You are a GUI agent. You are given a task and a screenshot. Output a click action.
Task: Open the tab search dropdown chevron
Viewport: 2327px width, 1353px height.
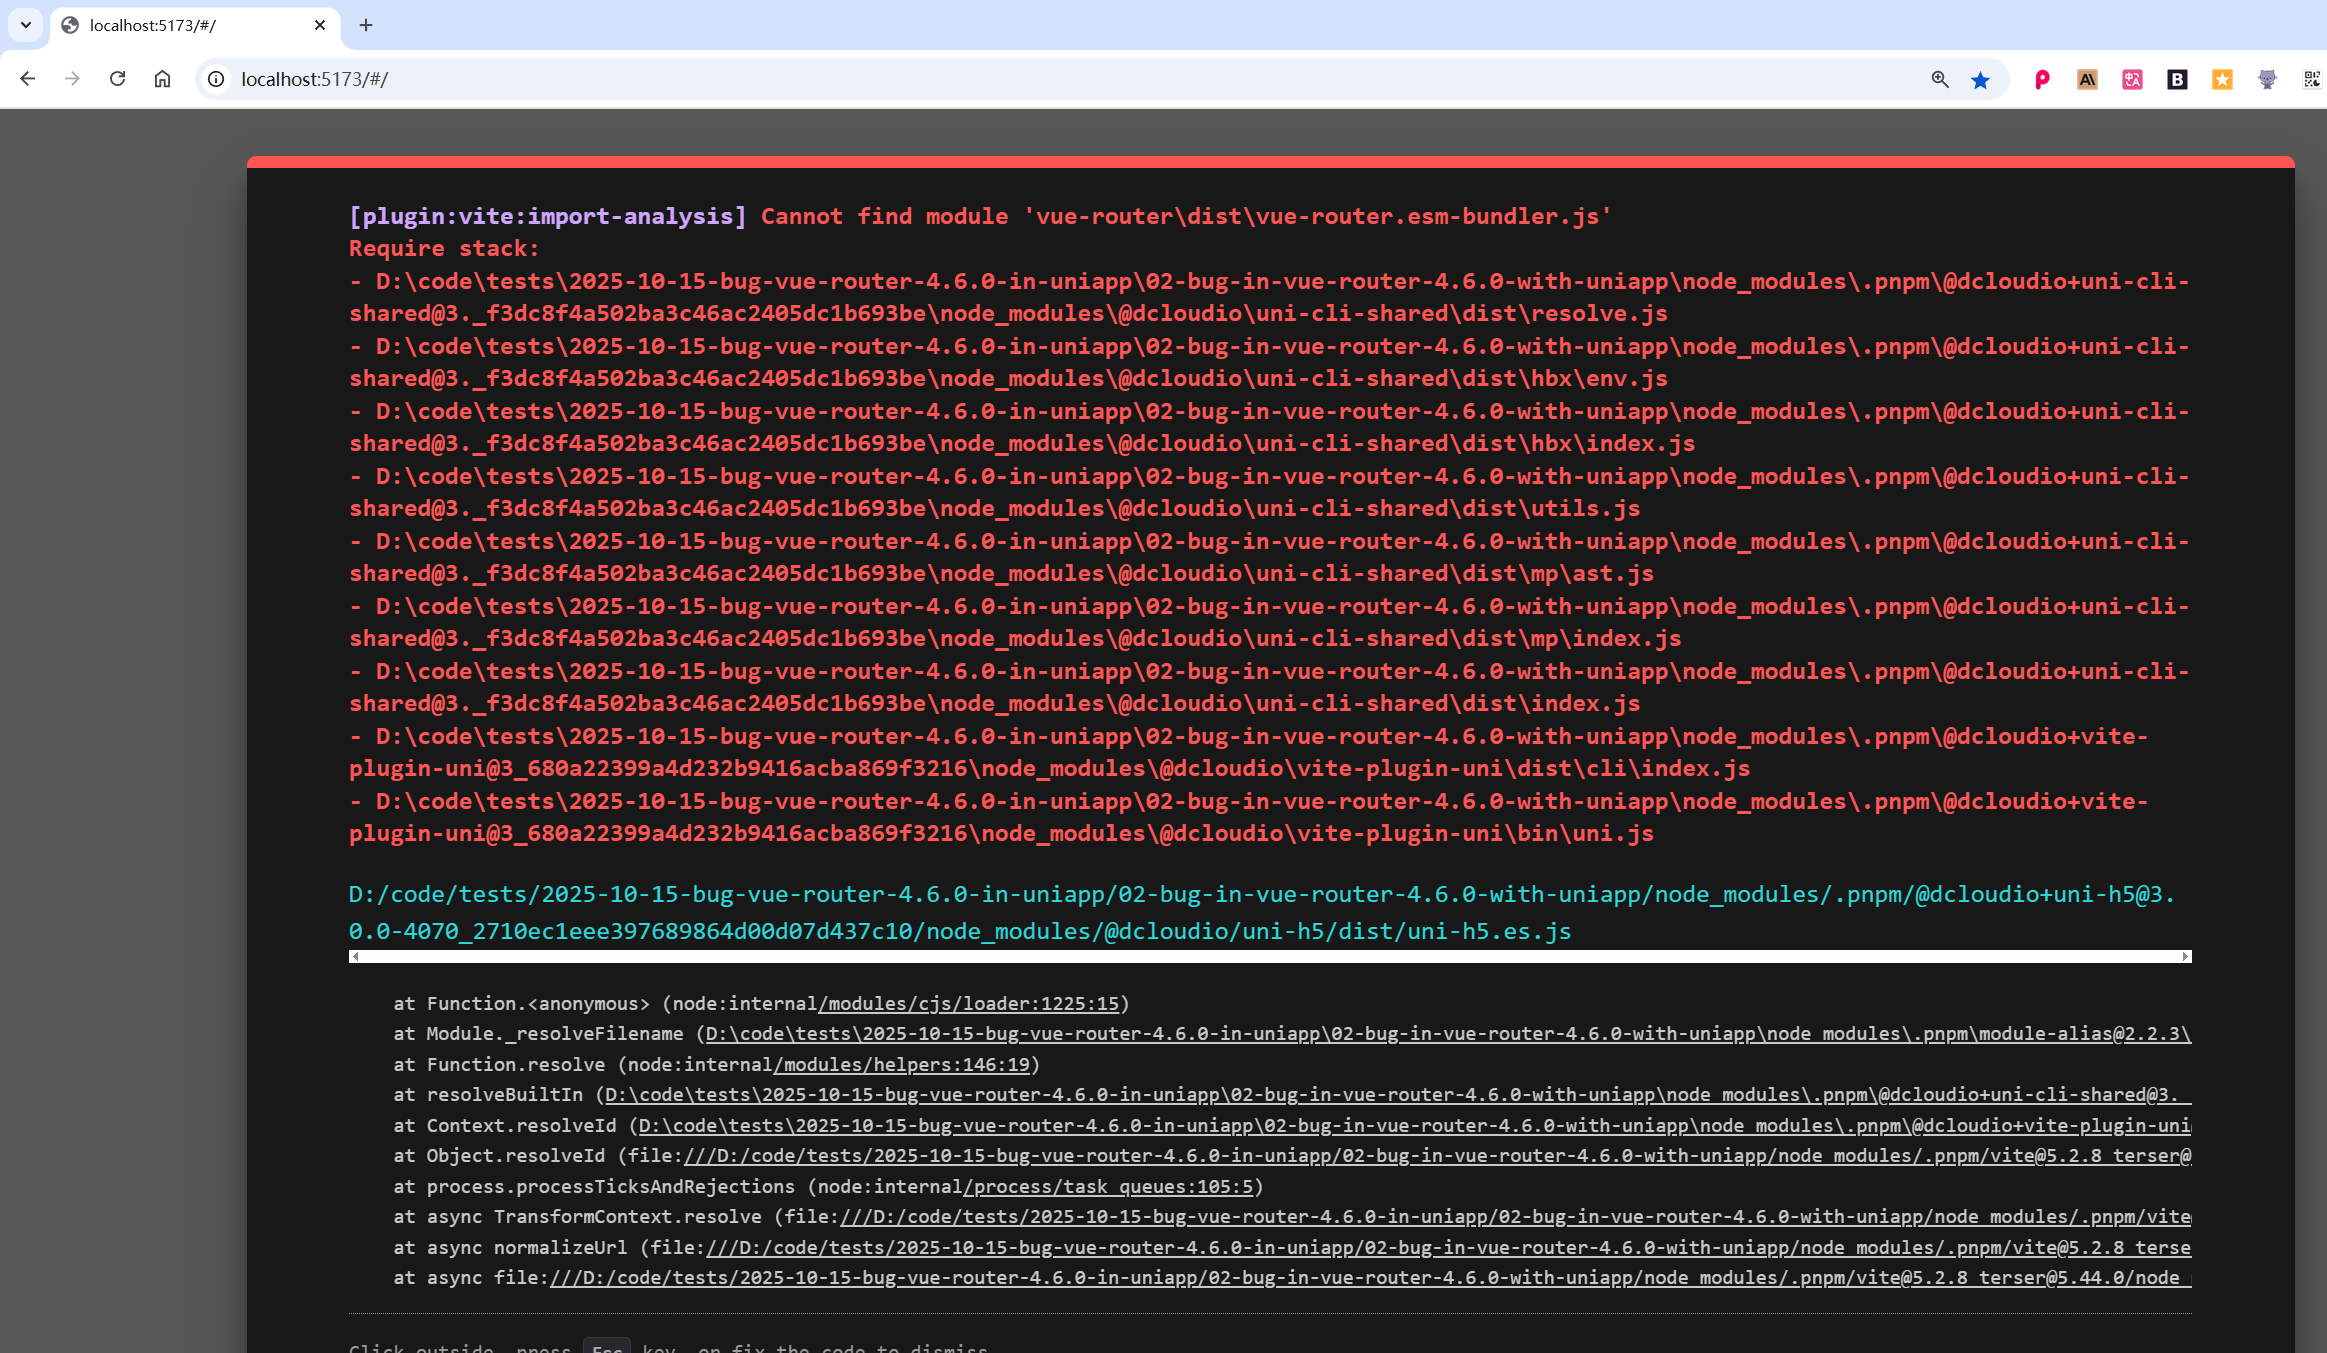26,25
